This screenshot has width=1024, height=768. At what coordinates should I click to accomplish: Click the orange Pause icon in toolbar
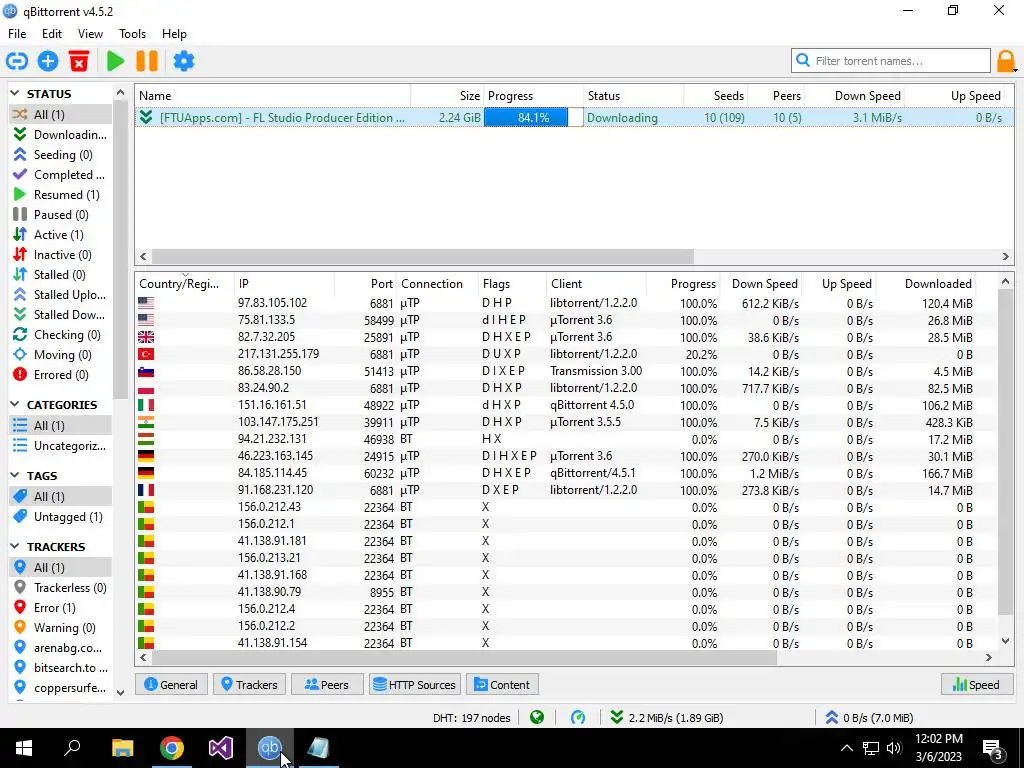(147, 61)
